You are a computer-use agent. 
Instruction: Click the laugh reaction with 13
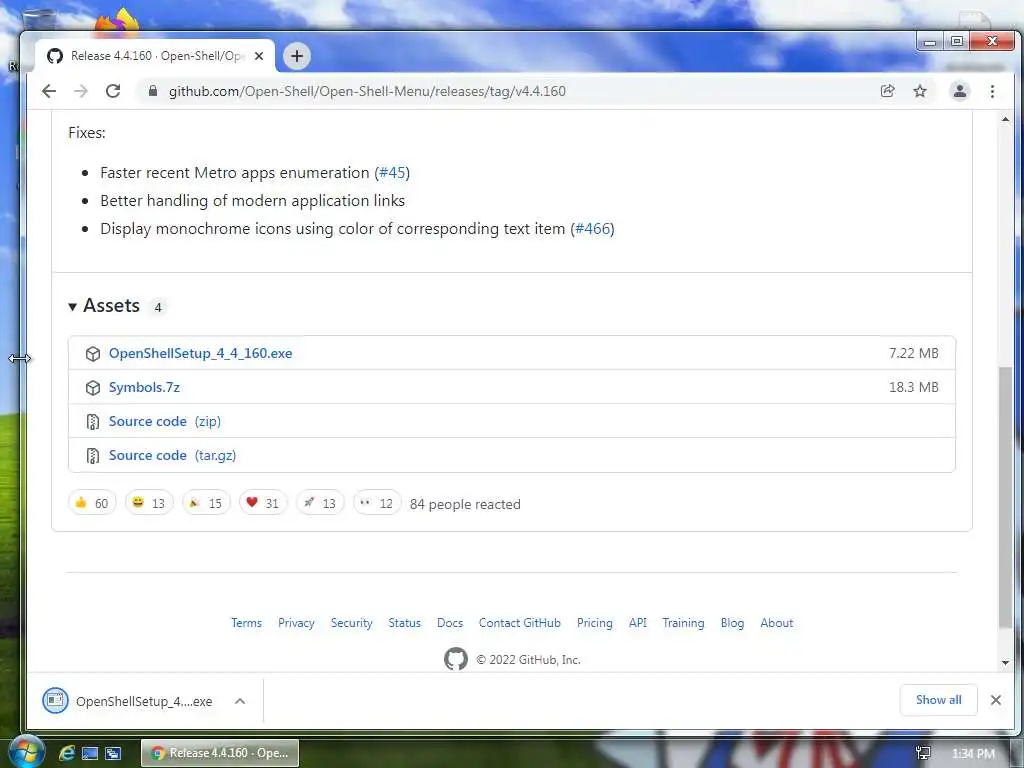[x=149, y=503]
